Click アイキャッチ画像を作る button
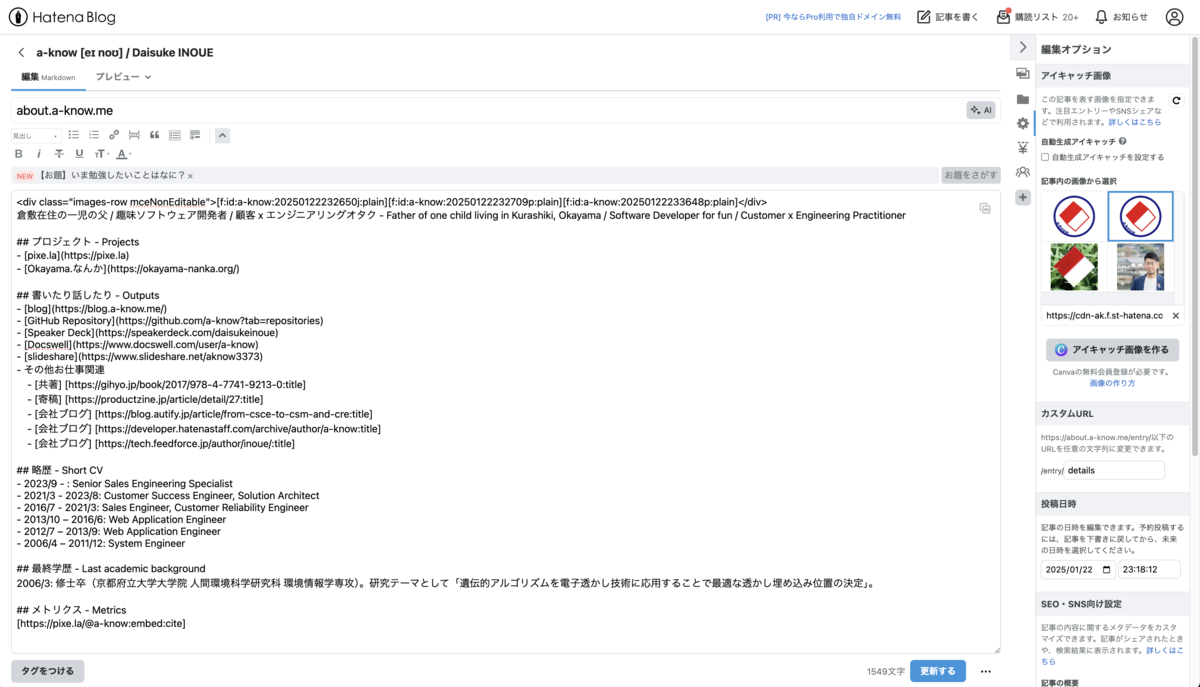 [x=1112, y=350]
